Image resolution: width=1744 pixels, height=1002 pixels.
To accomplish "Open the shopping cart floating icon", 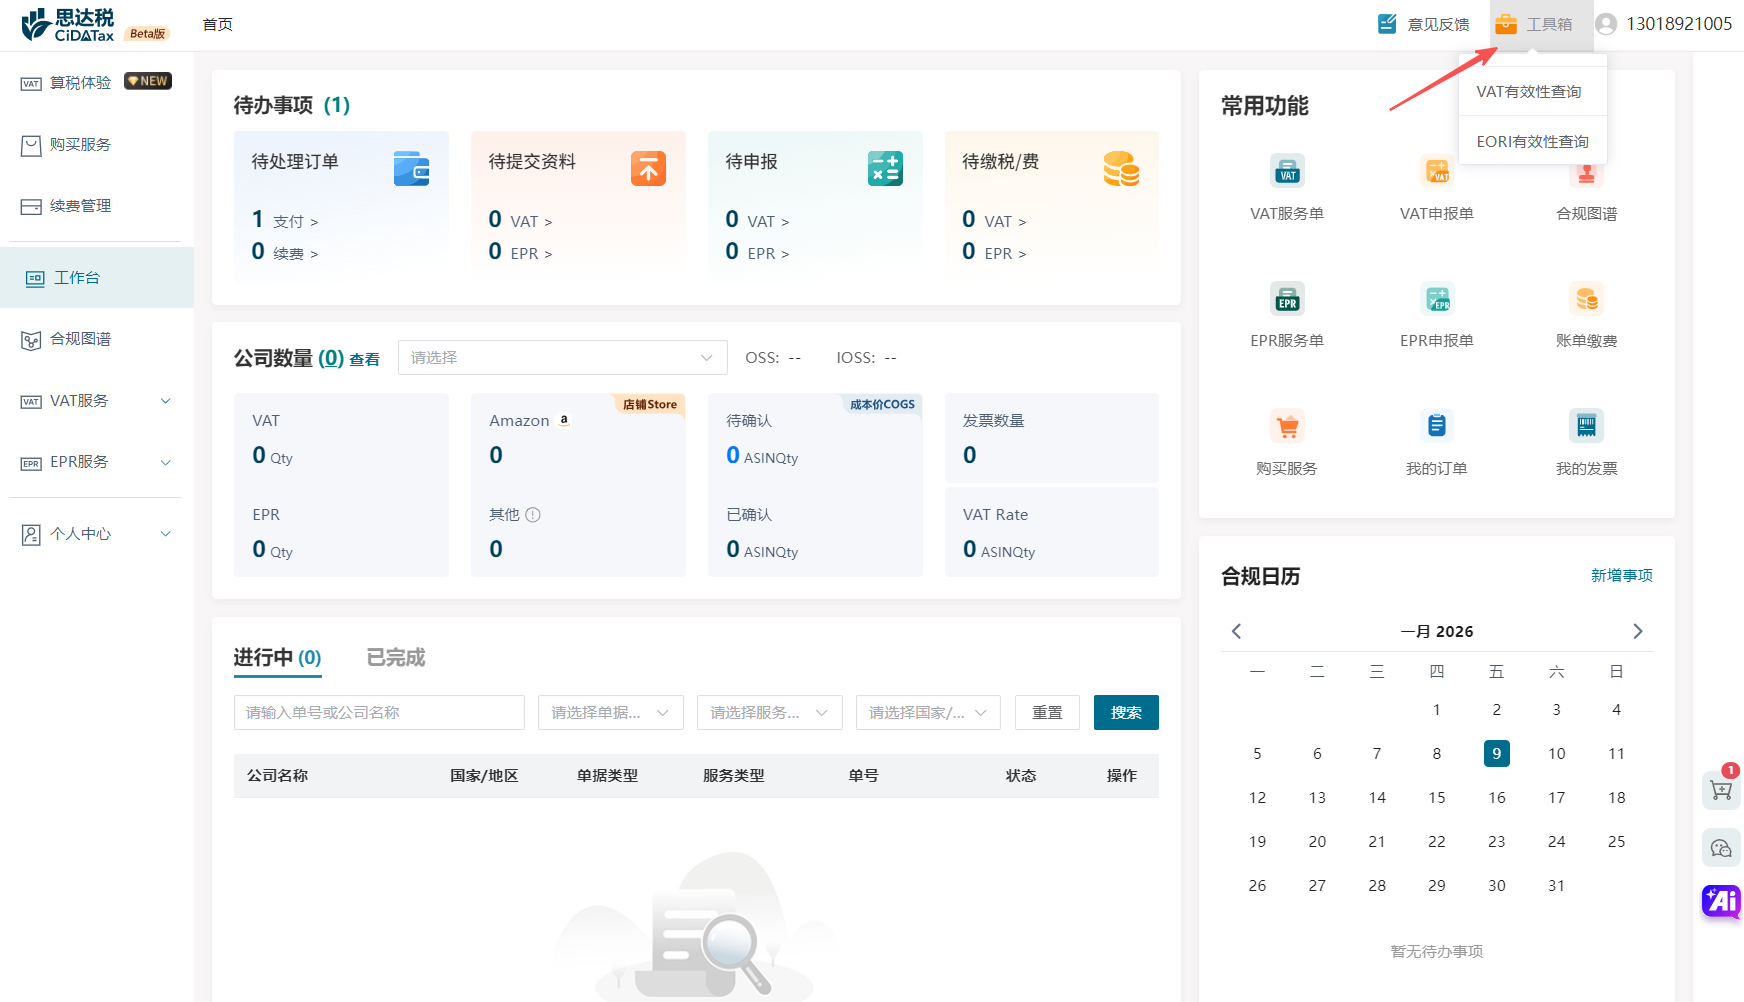I will [x=1721, y=790].
